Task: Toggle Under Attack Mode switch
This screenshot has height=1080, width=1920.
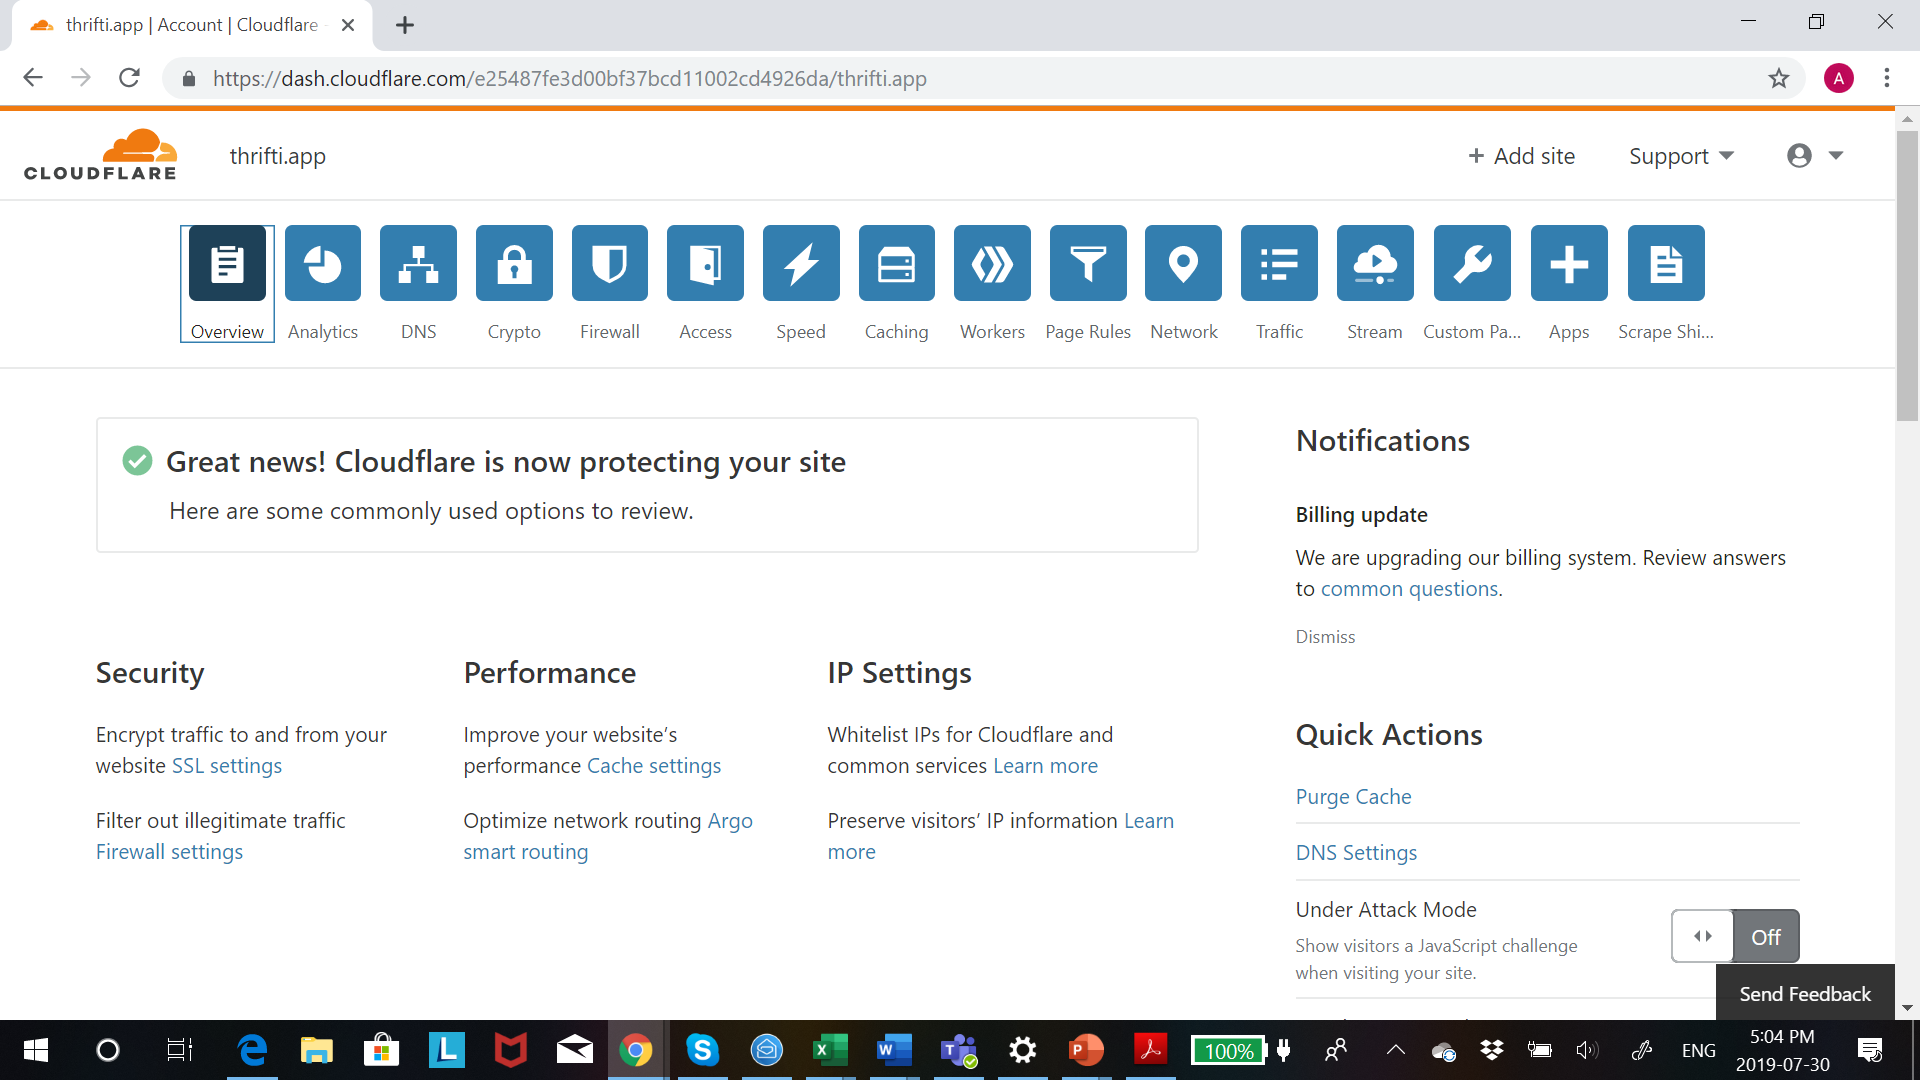Action: pos(1735,936)
